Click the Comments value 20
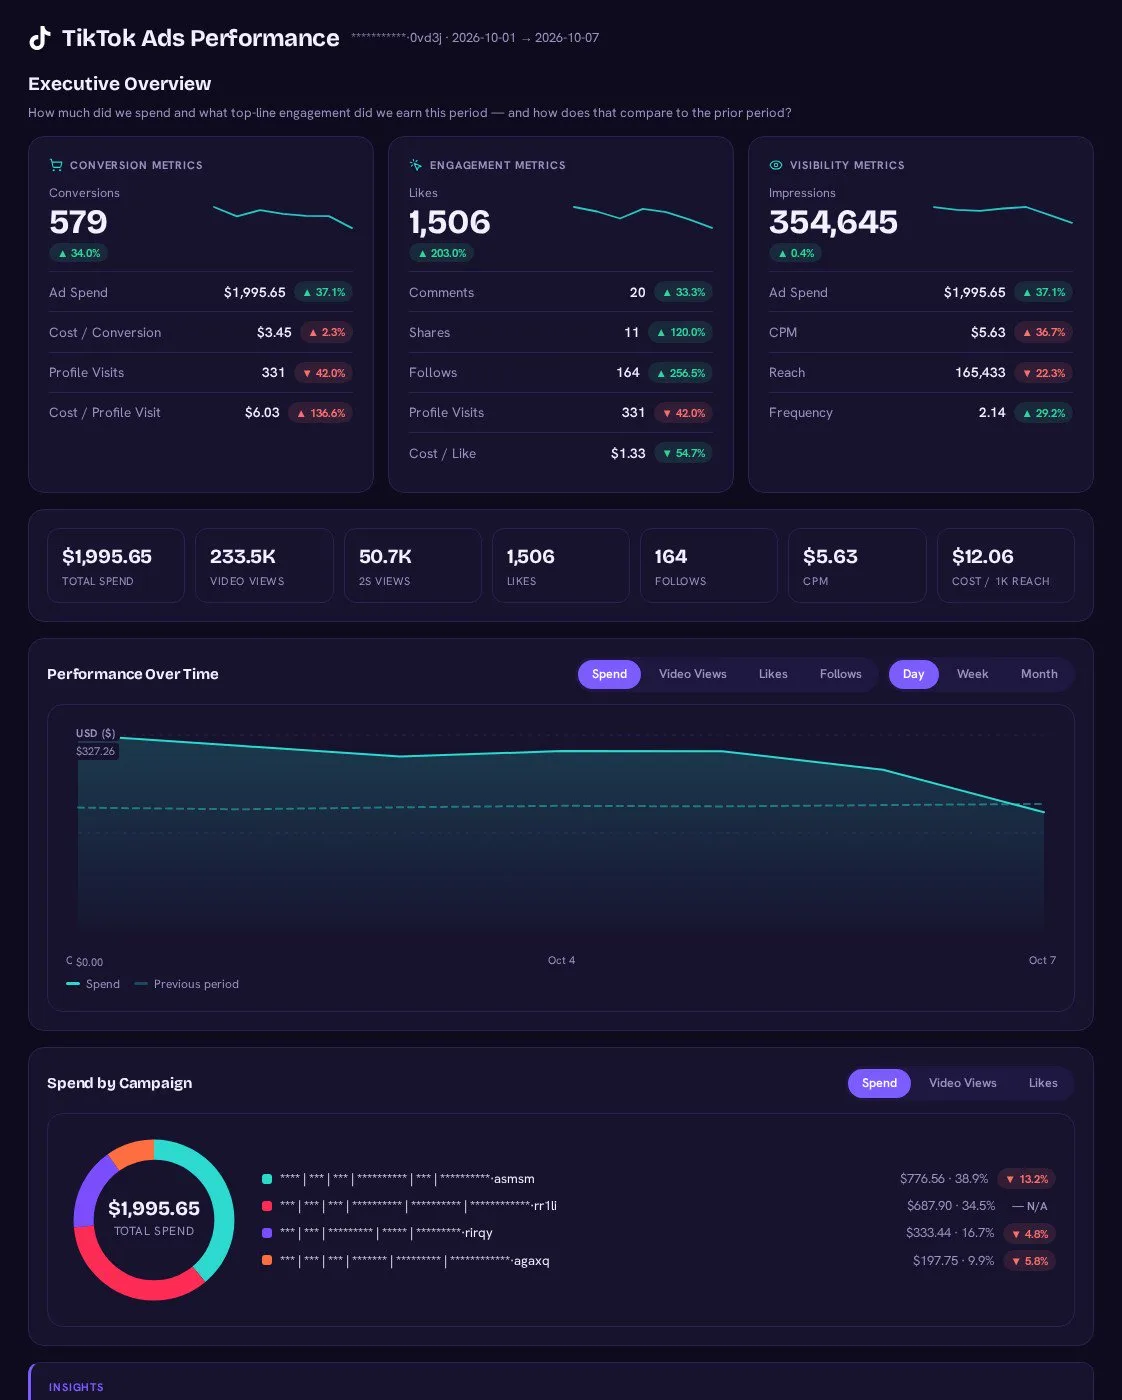1122x1400 pixels. coord(637,292)
